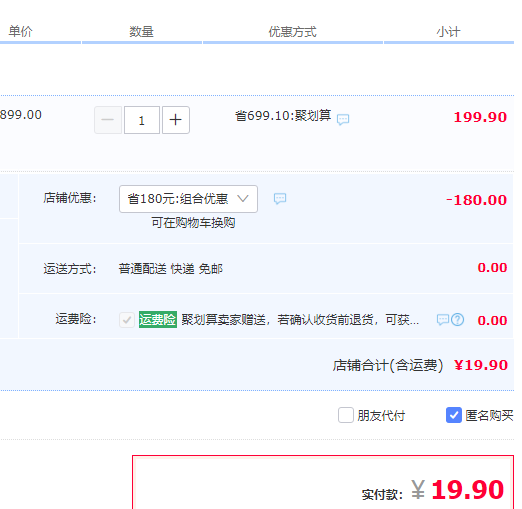The height and width of the screenshot is (509, 522).
Task: Click the 优惠方式 column header
Action: [x=293, y=32]
